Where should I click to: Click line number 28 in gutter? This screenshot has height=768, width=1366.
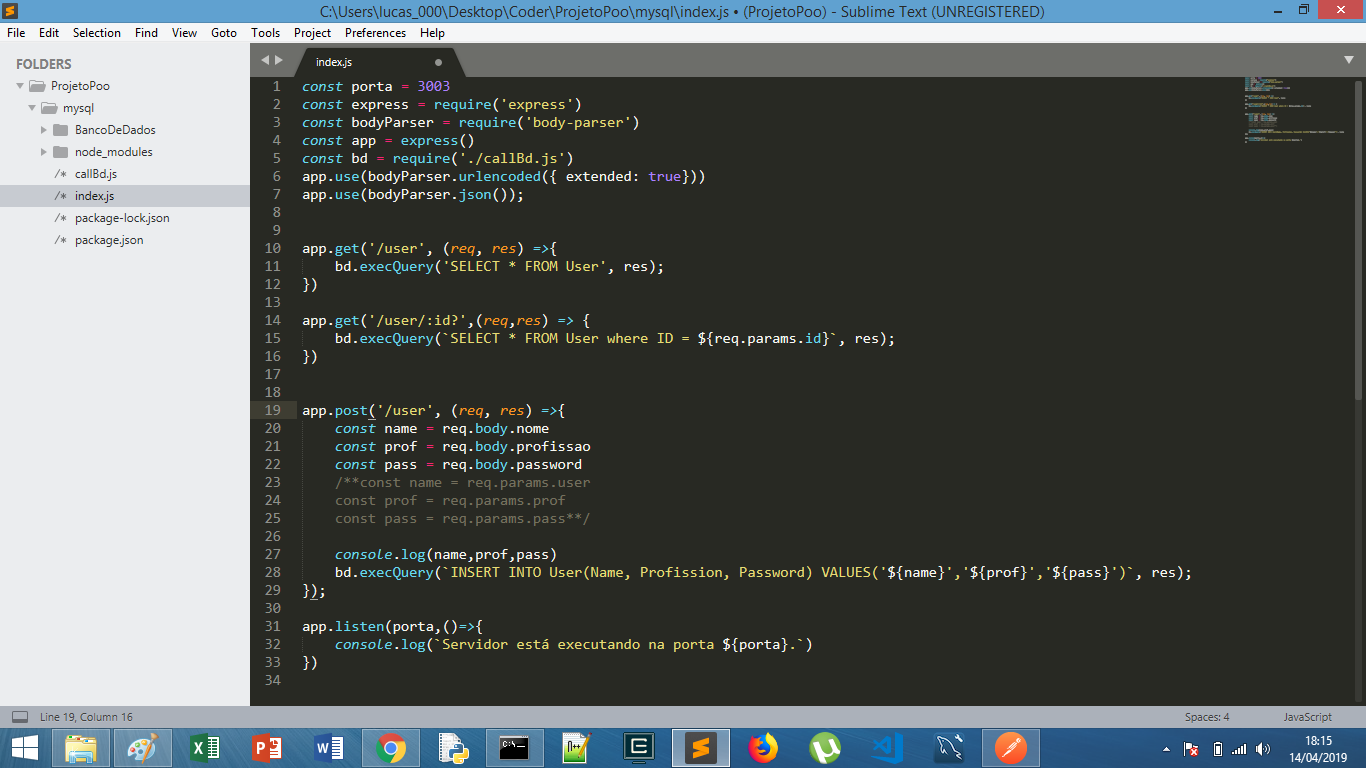273,572
